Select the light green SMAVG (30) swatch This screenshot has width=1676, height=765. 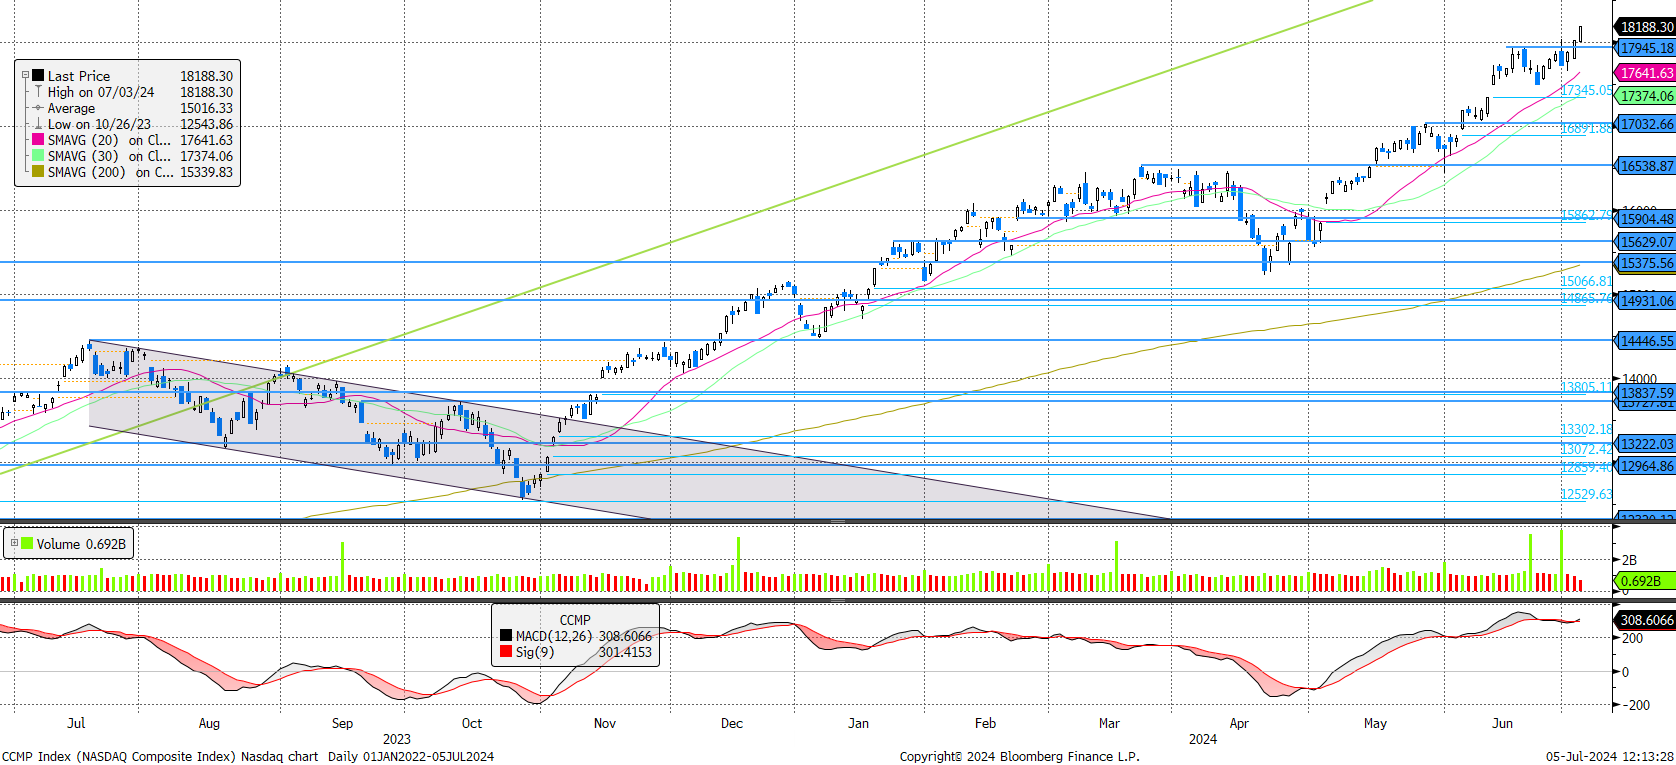tap(38, 156)
